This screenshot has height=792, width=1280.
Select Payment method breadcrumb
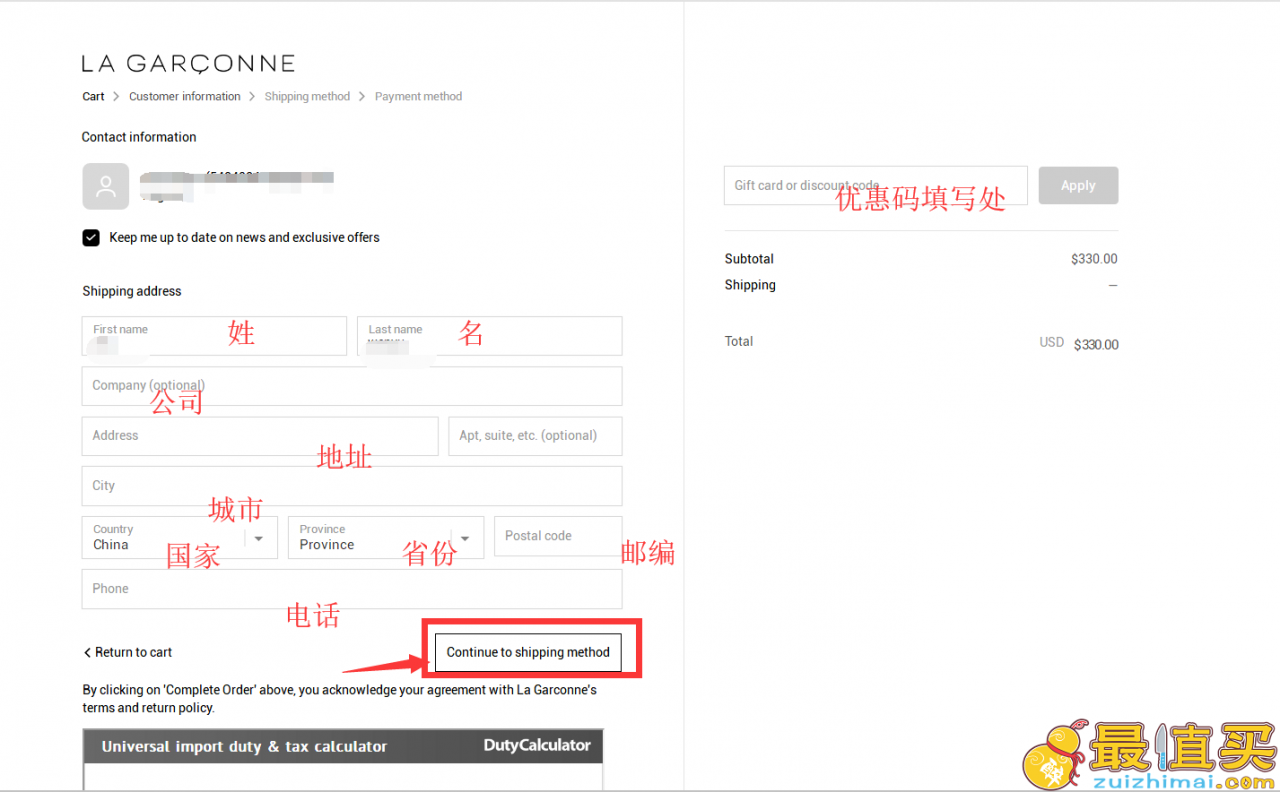pyautogui.click(x=418, y=97)
